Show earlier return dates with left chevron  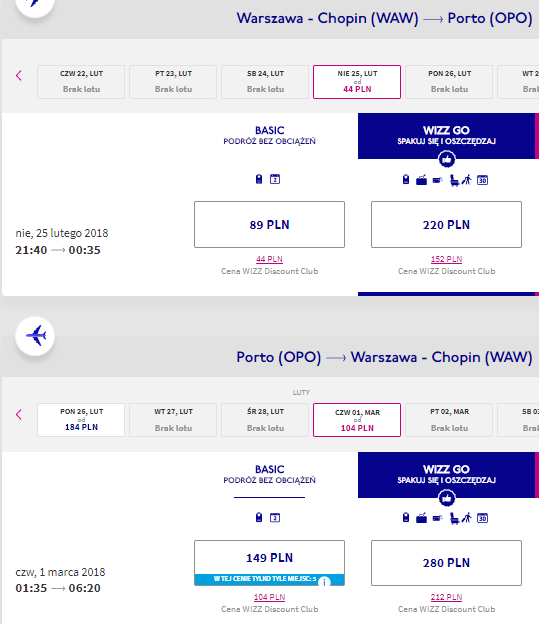click(x=19, y=414)
